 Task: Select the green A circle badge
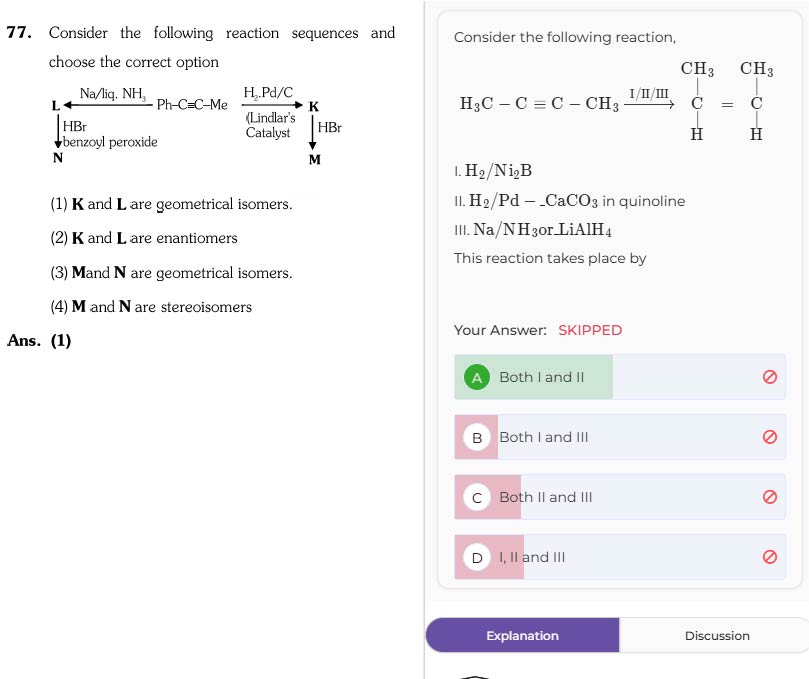(x=477, y=377)
